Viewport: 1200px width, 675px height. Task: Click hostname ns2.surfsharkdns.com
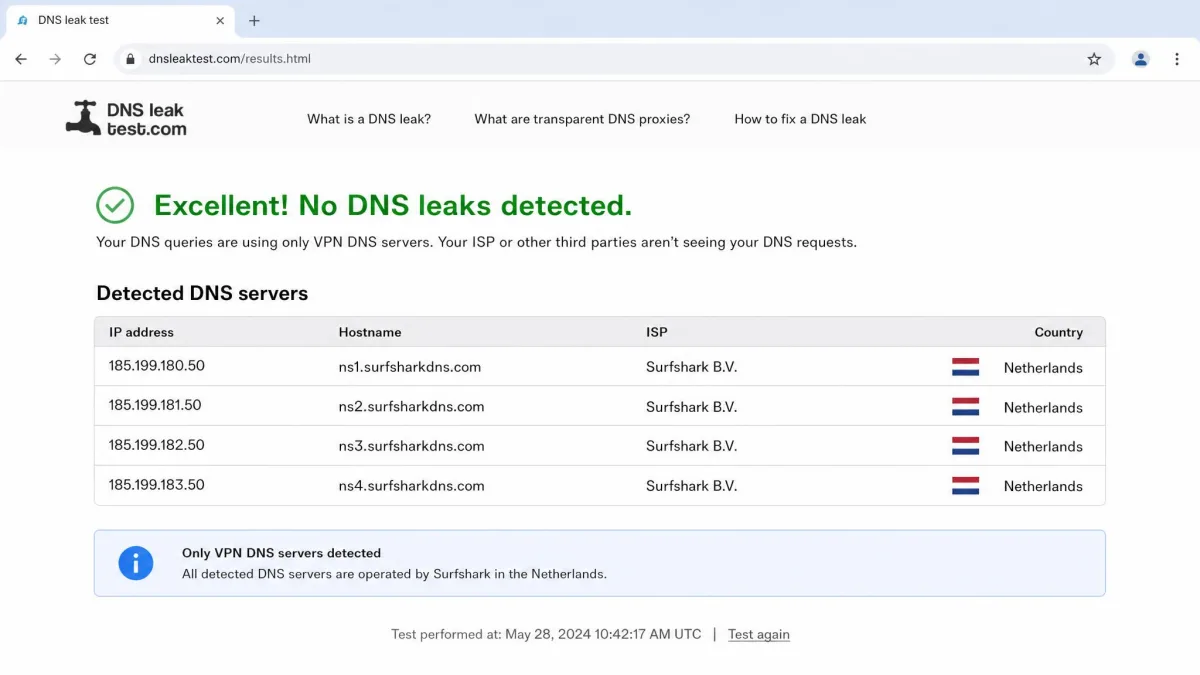[412, 407]
